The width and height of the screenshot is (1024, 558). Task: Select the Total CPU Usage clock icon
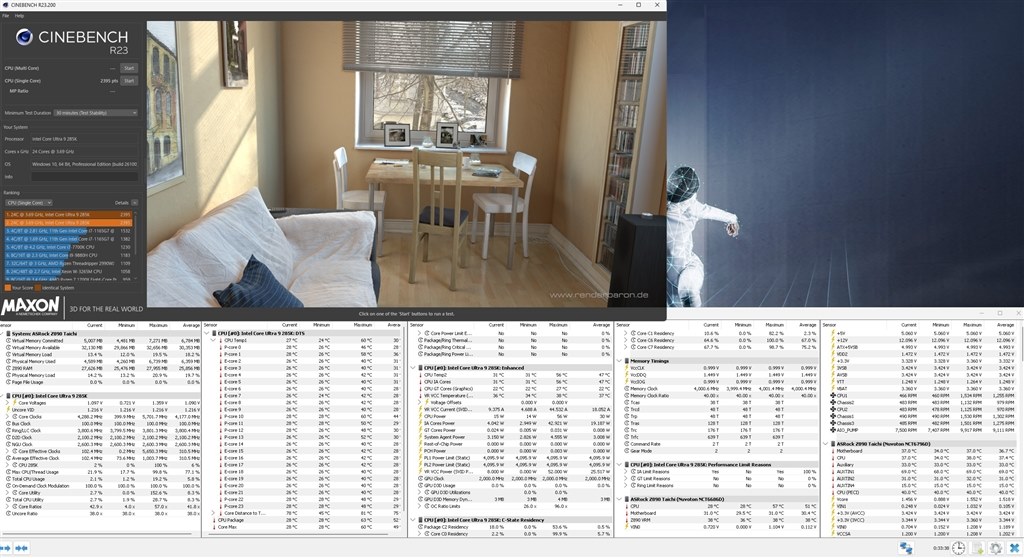pyautogui.click(x=8, y=479)
